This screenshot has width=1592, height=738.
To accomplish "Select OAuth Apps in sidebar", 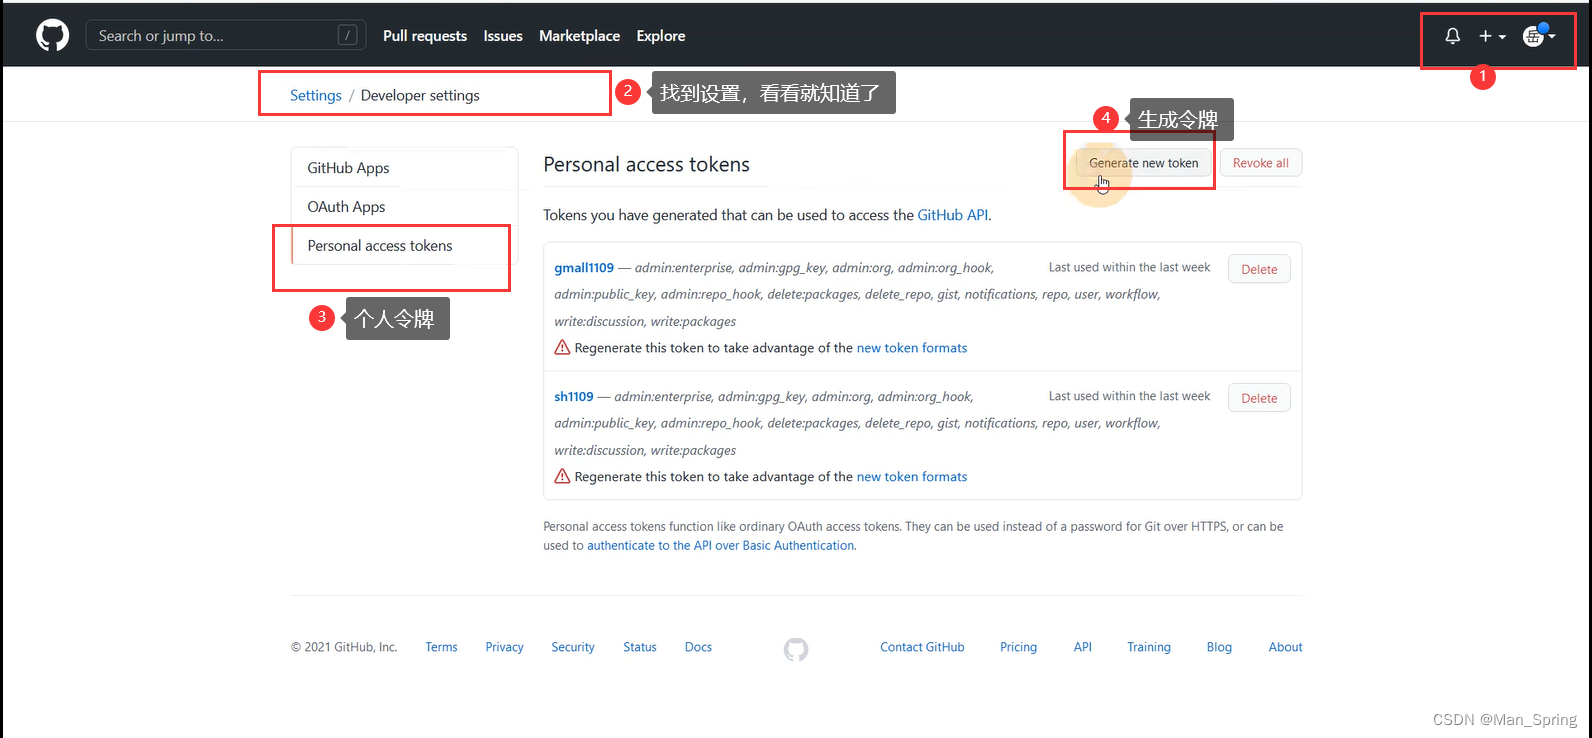I will click(404, 207).
